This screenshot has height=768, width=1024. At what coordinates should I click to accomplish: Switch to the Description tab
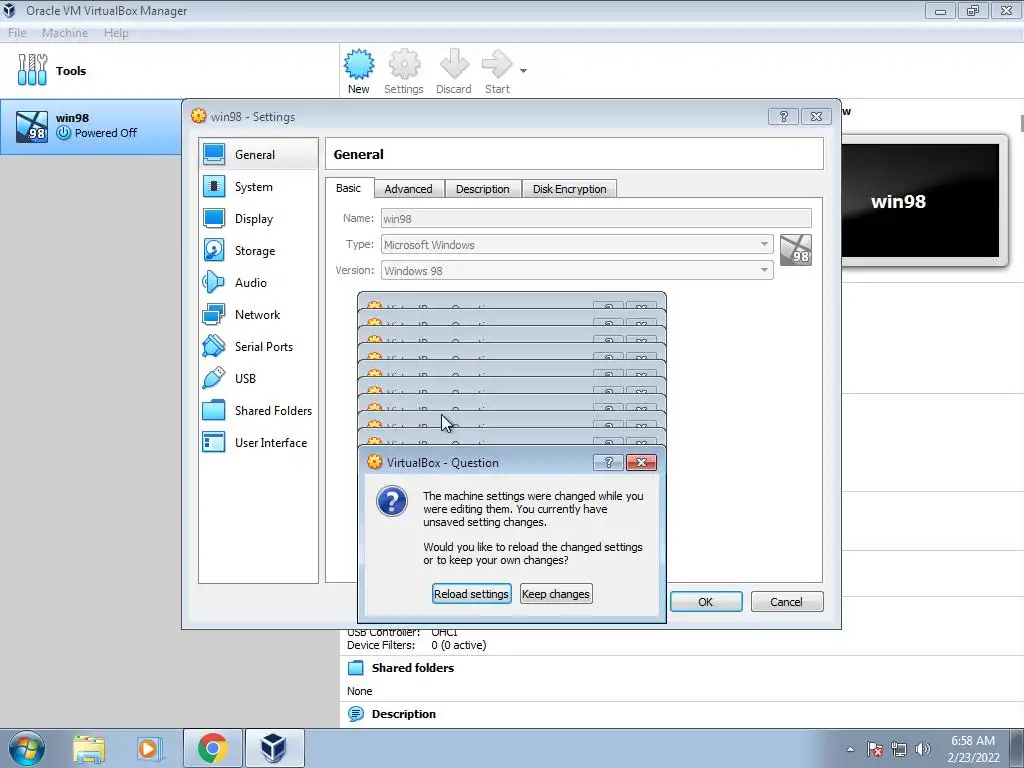coord(483,189)
